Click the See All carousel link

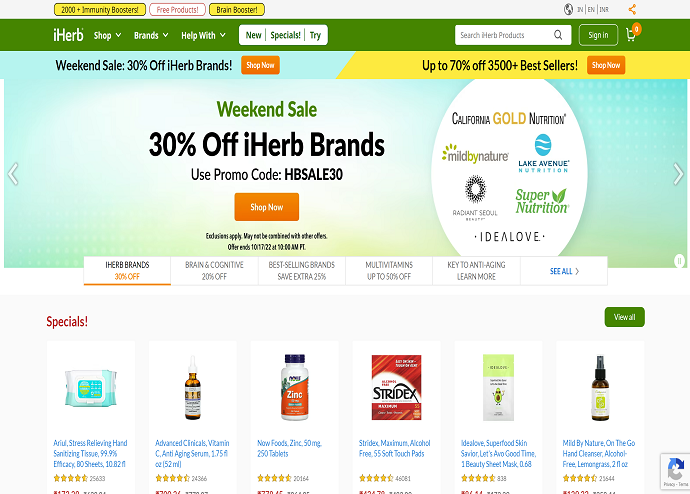click(564, 271)
